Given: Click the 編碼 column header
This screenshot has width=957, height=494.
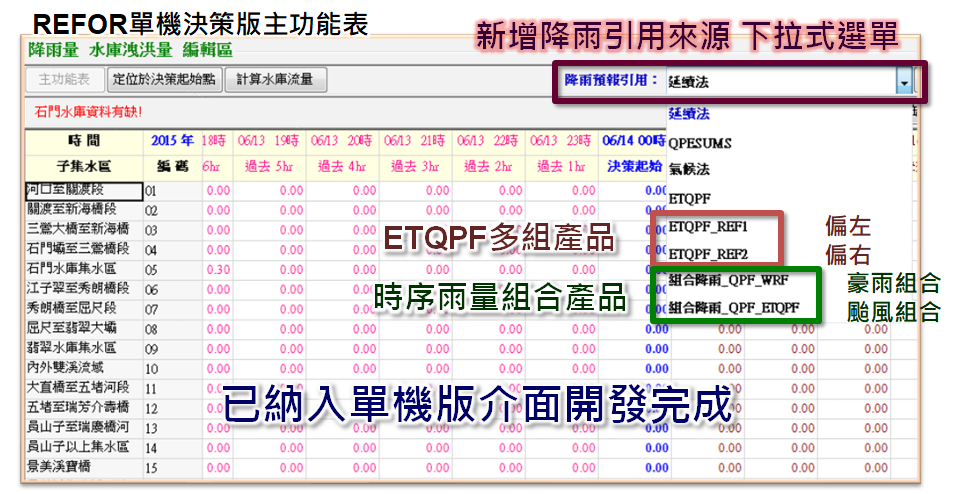Looking at the screenshot, I should point(173,166).
